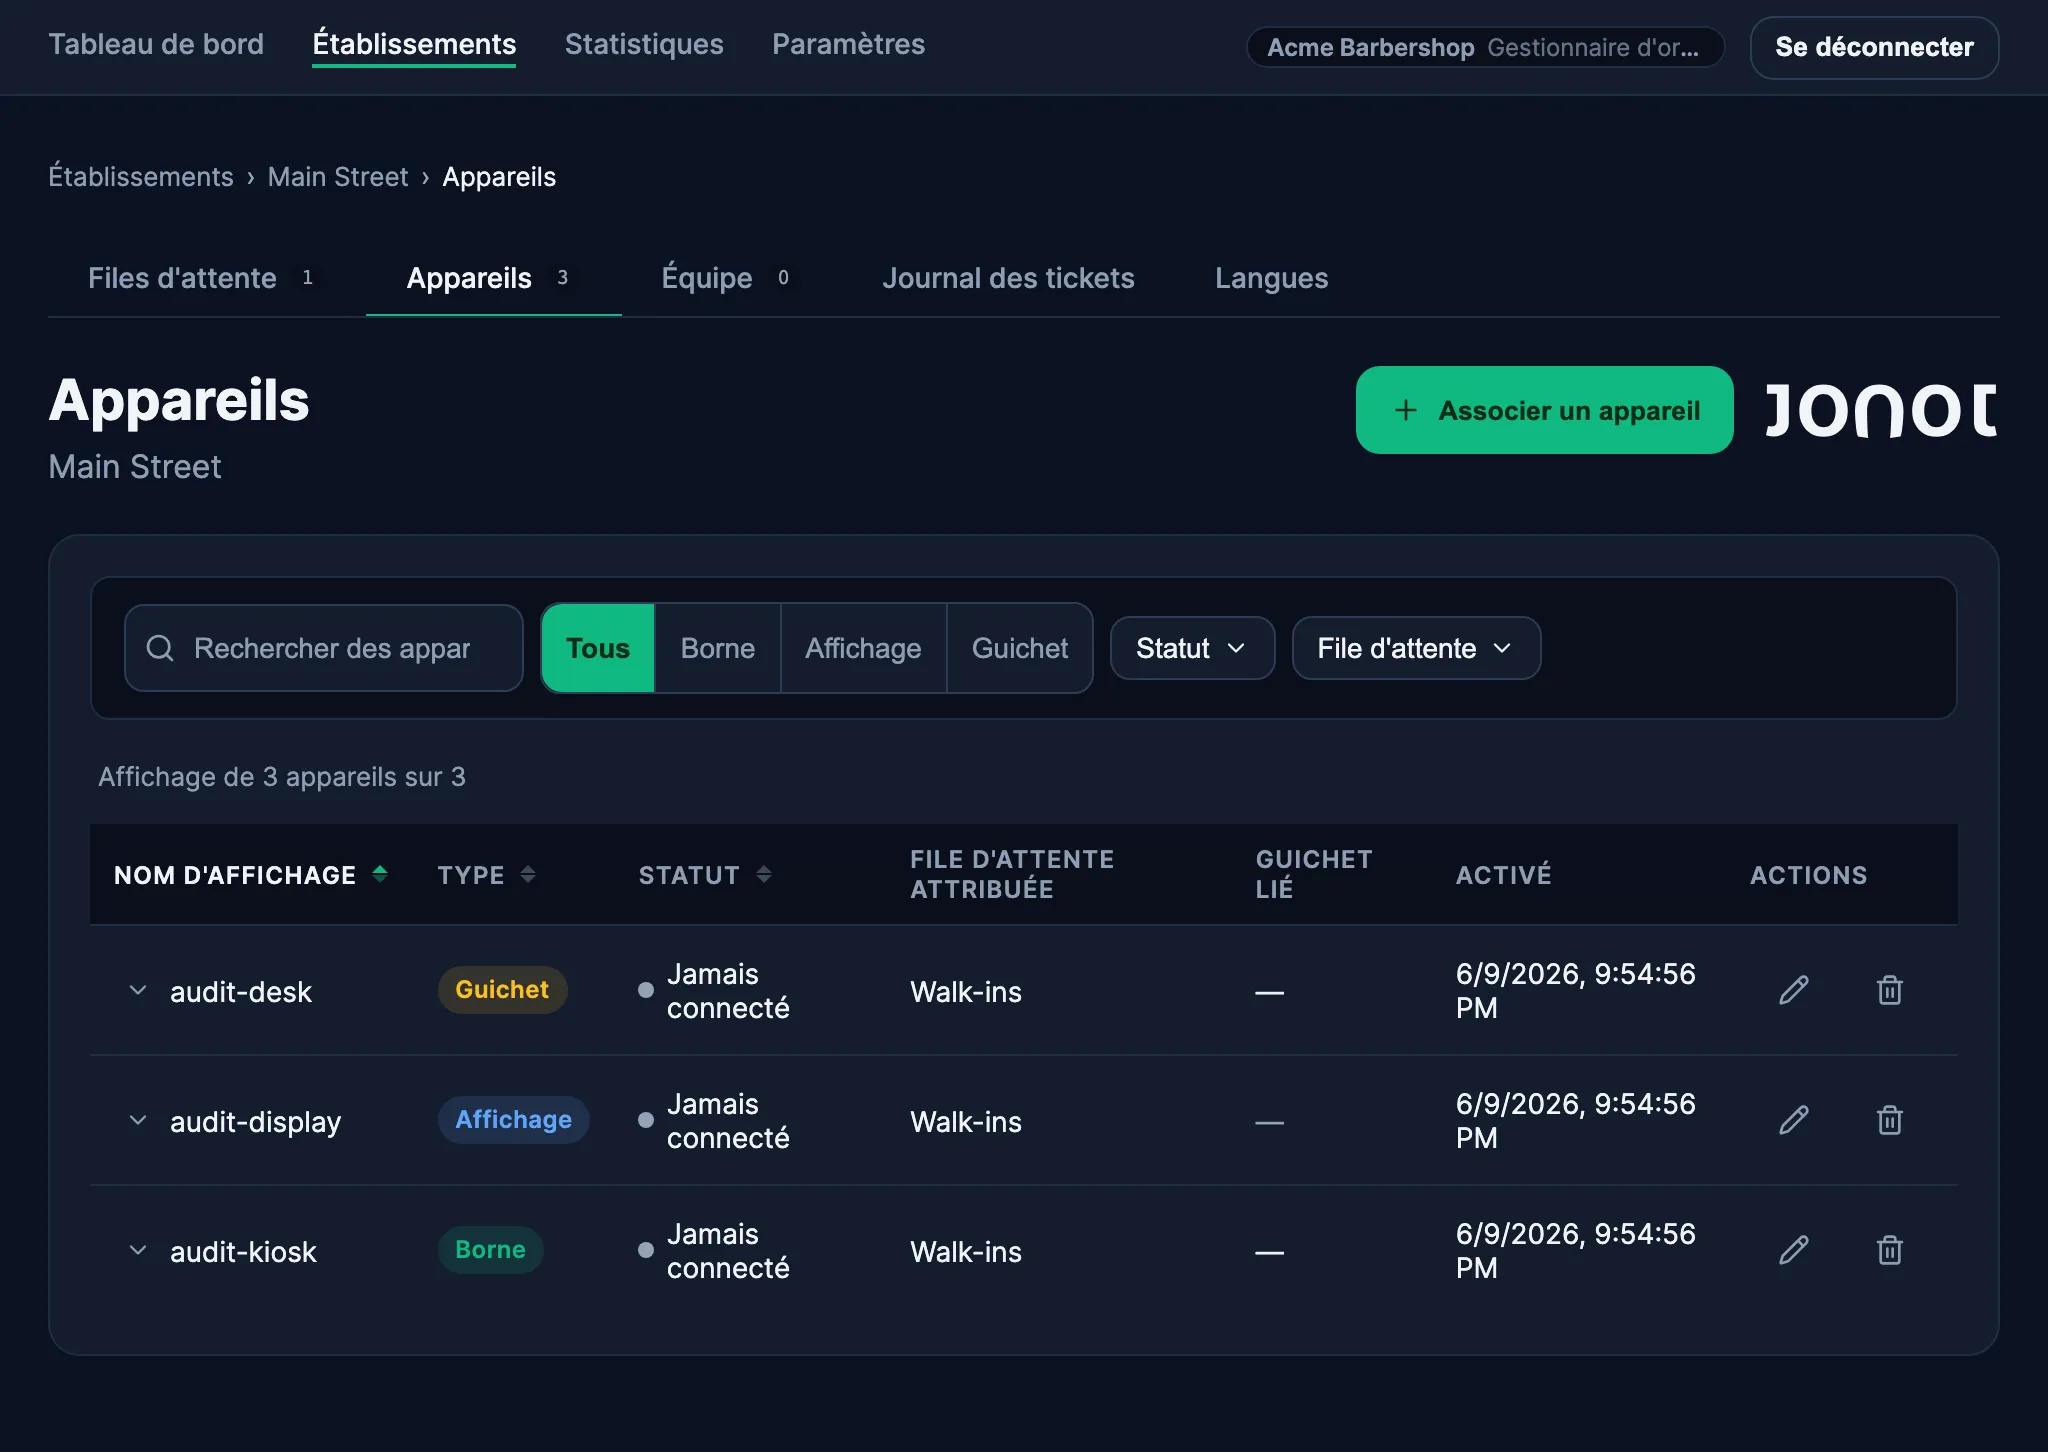Switch to Files d'attente tab
Viewport: 2048px width, 1452px height.
point(205,278)
